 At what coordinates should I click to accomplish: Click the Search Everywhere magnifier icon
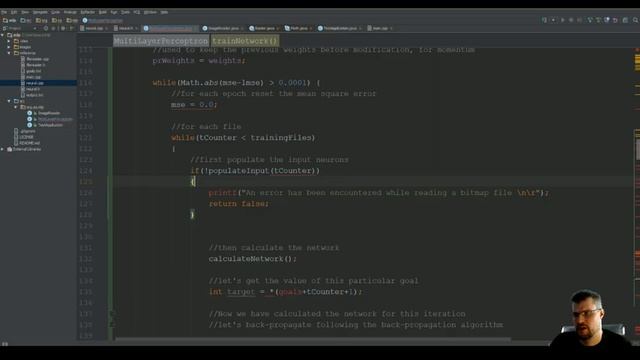pos(635,20)
